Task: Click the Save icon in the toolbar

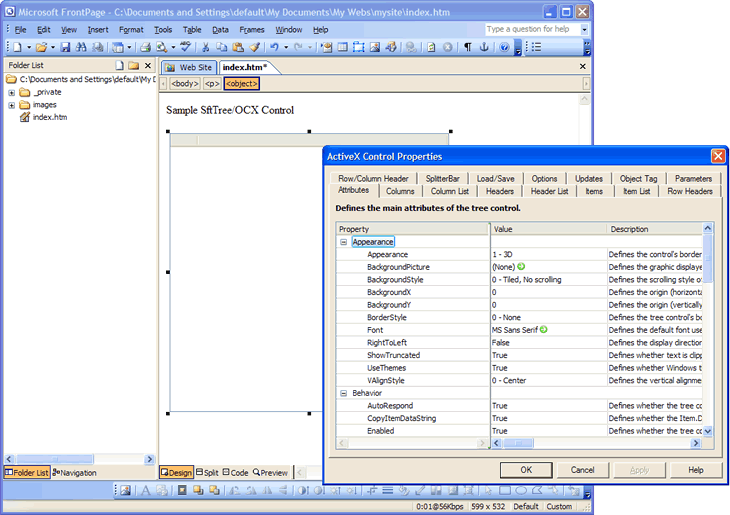Action: (66, 47)
